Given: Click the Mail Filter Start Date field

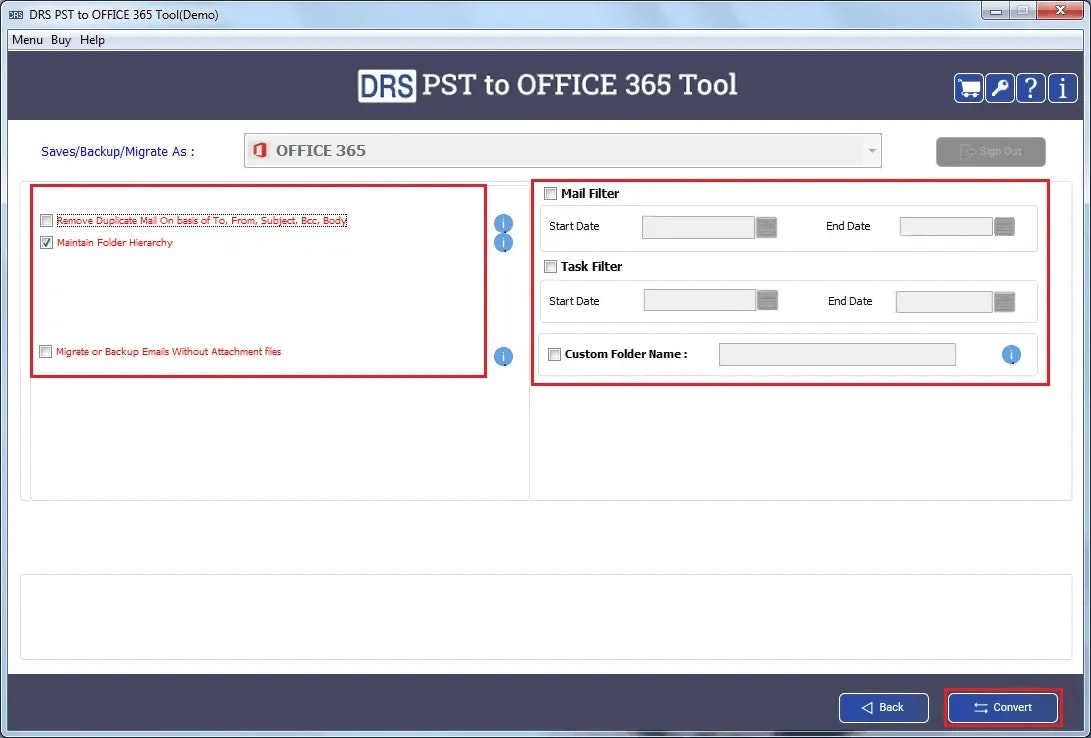Looking at the screenshot, I should [698, 227].
